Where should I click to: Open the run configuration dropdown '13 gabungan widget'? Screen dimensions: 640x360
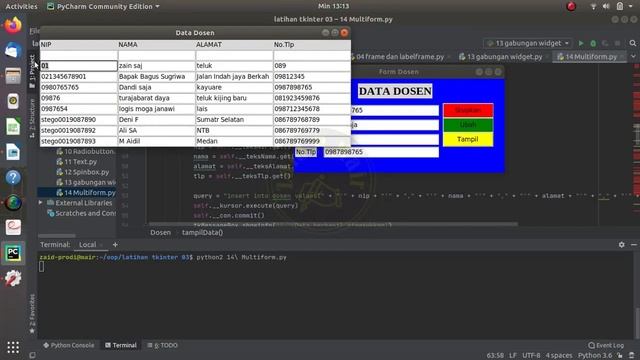529,43
